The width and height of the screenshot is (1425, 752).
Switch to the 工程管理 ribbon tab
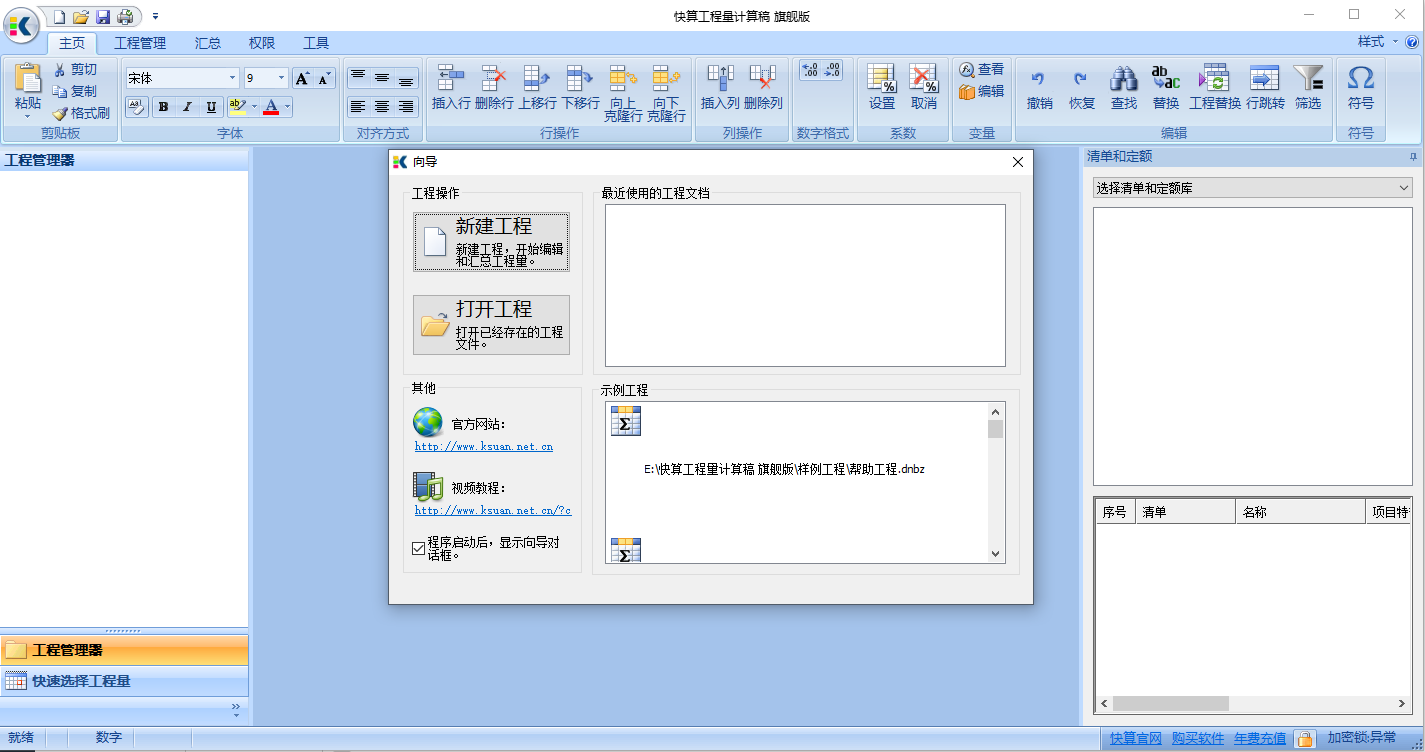point(140,42)
